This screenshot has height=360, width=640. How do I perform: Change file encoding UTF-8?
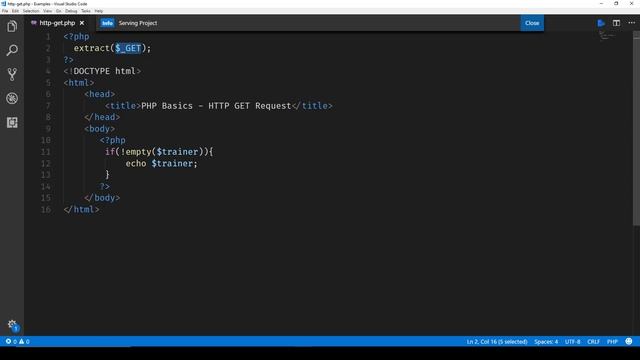[572, 341]
